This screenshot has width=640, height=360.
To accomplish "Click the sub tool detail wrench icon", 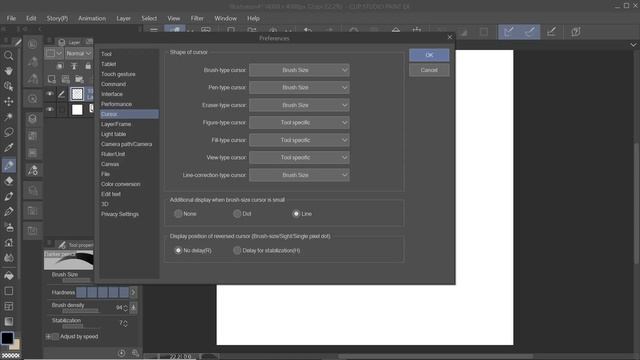I will click(136, 353).
